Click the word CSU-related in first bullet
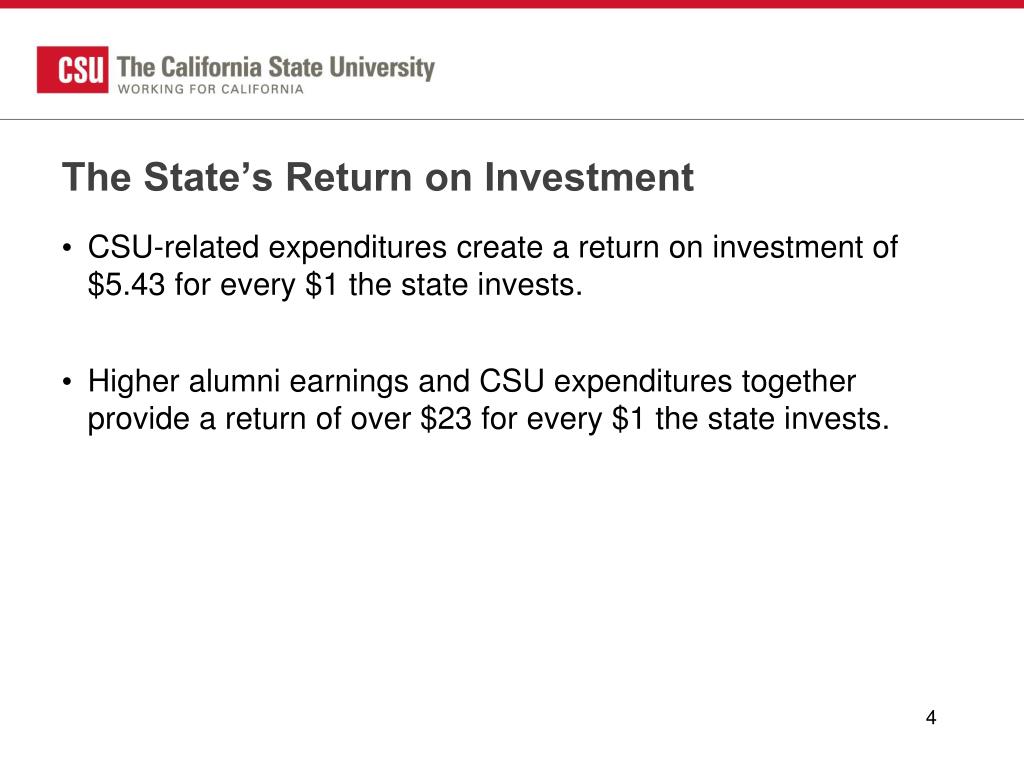This screenshot has height=768, width=1024. [174, 248]
